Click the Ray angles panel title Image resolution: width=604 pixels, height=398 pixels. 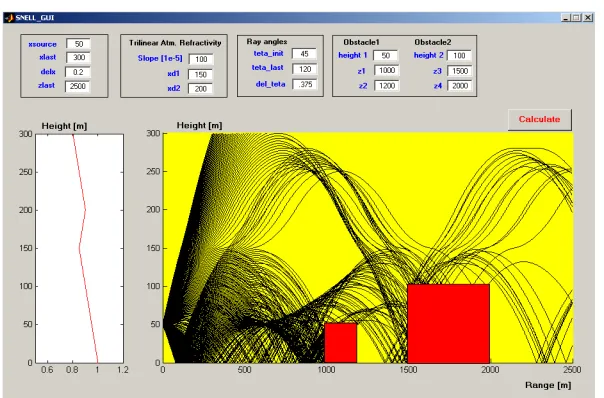point(267,41)
